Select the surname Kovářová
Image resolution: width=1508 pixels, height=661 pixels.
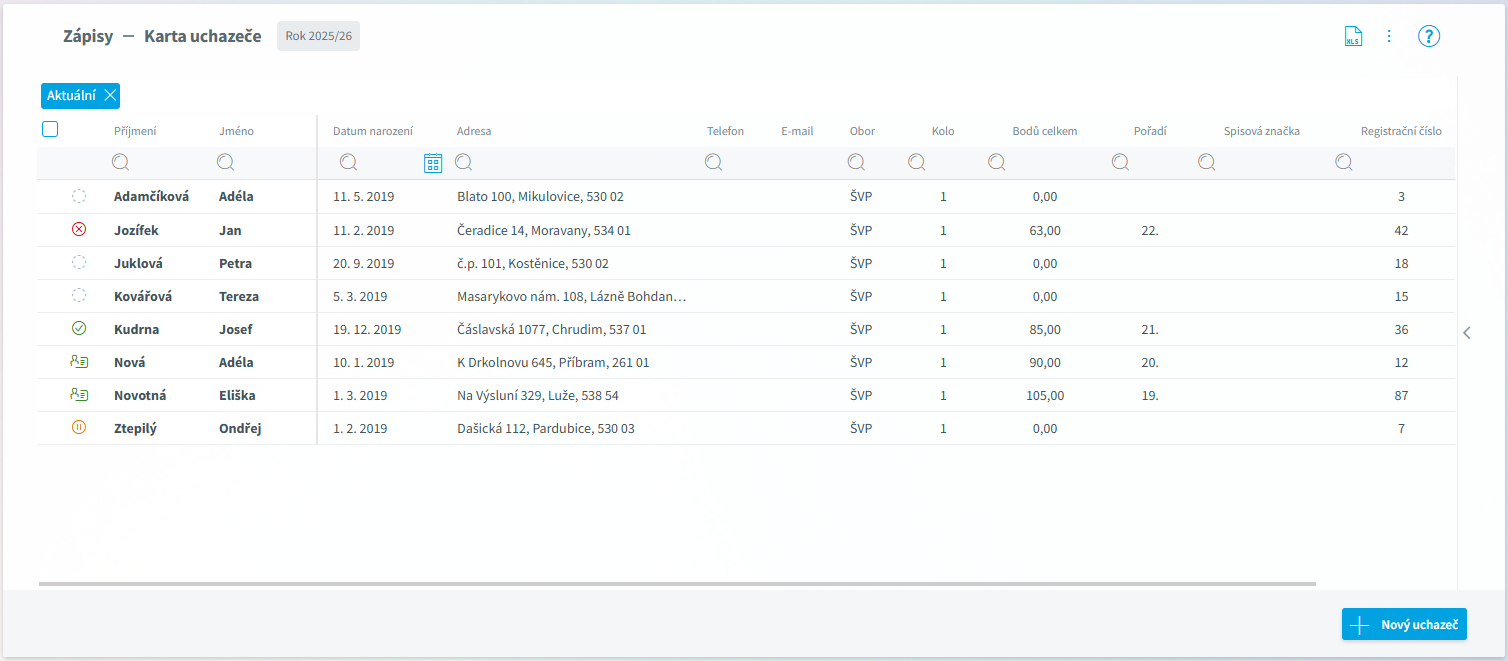pos(143,296)
